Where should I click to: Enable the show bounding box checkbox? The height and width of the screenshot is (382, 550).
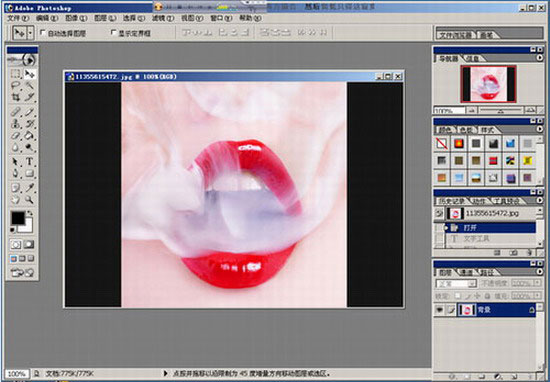[114, 33]
